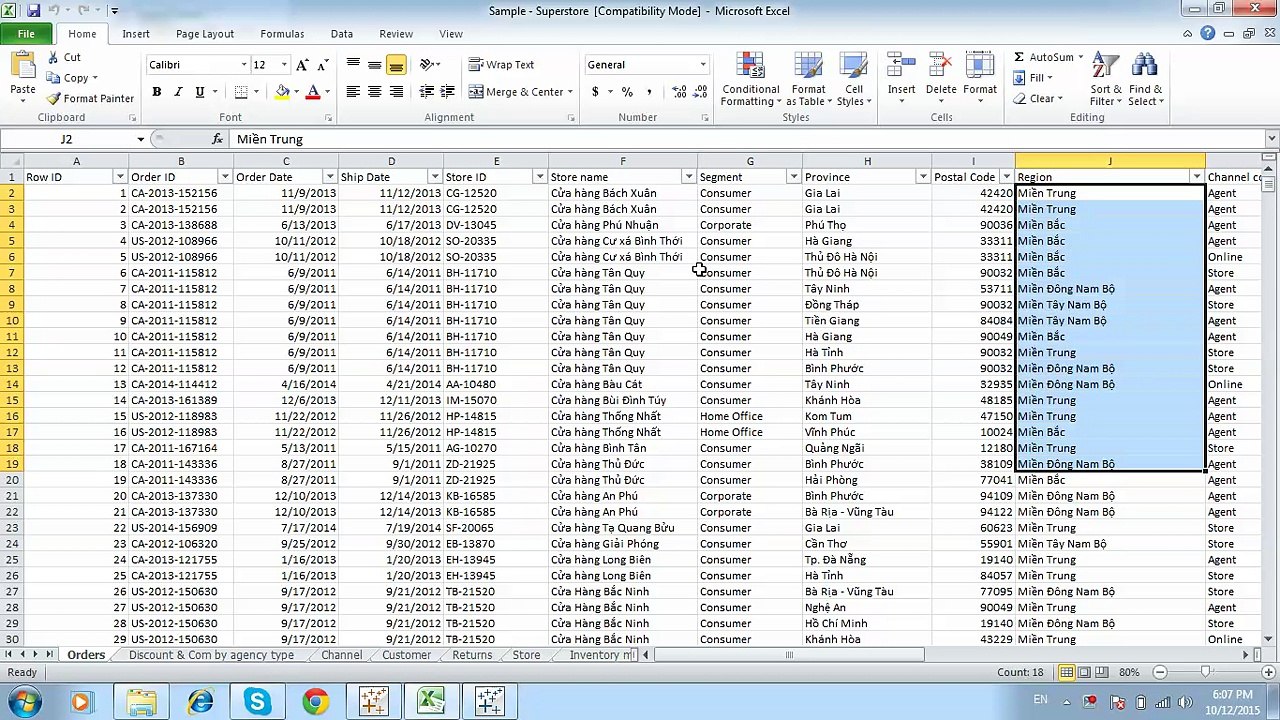Screen dimensions: 1280x720
Task: Increase indent in the Alignment group
Action: [447, 92]
